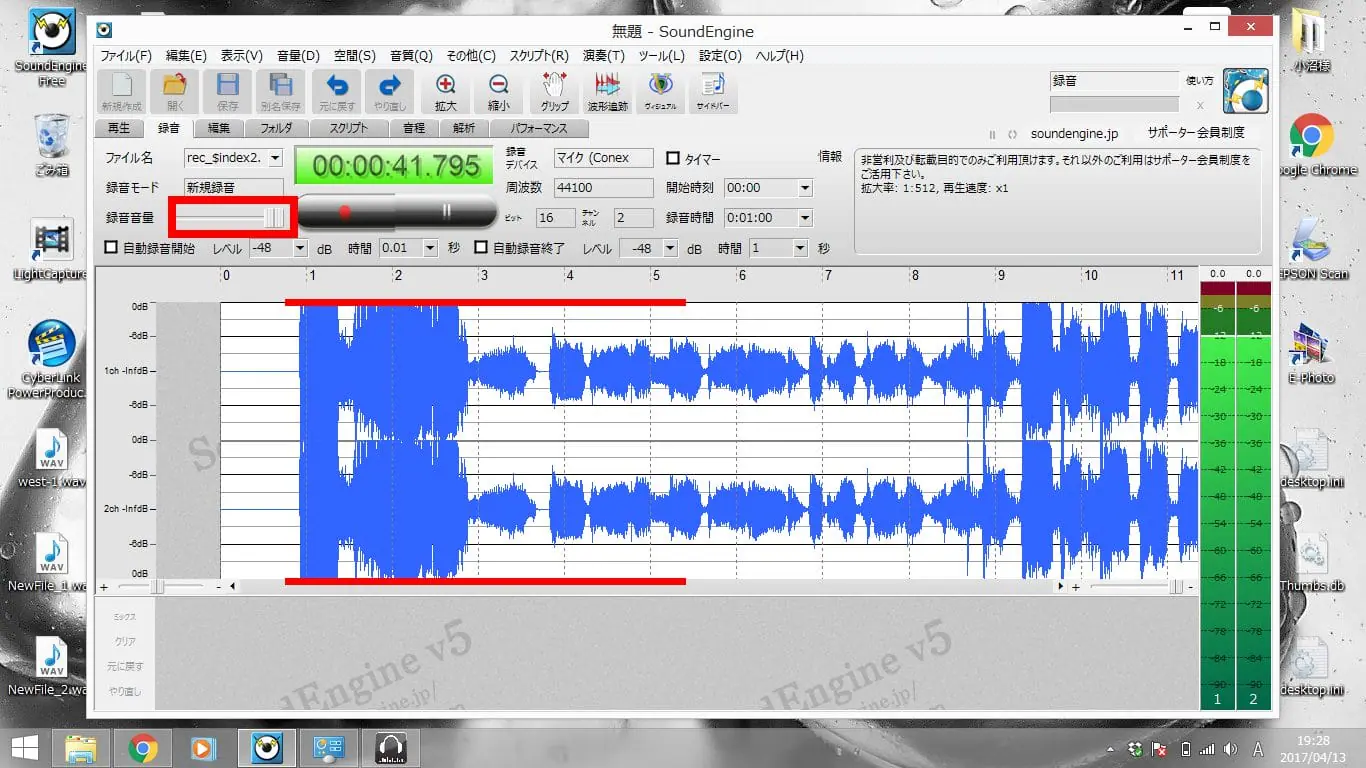This screenshot has width=1366, height=768.
Task: Click the Windows Start button
Action: tap(24, 748)
